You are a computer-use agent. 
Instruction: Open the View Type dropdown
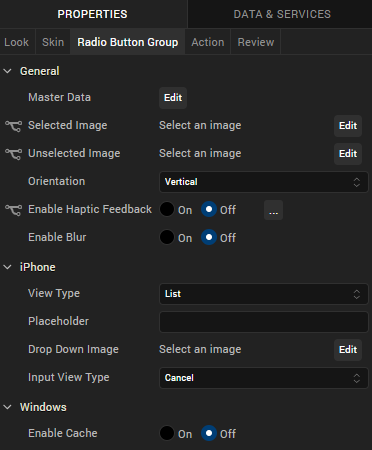coord(264,294)
